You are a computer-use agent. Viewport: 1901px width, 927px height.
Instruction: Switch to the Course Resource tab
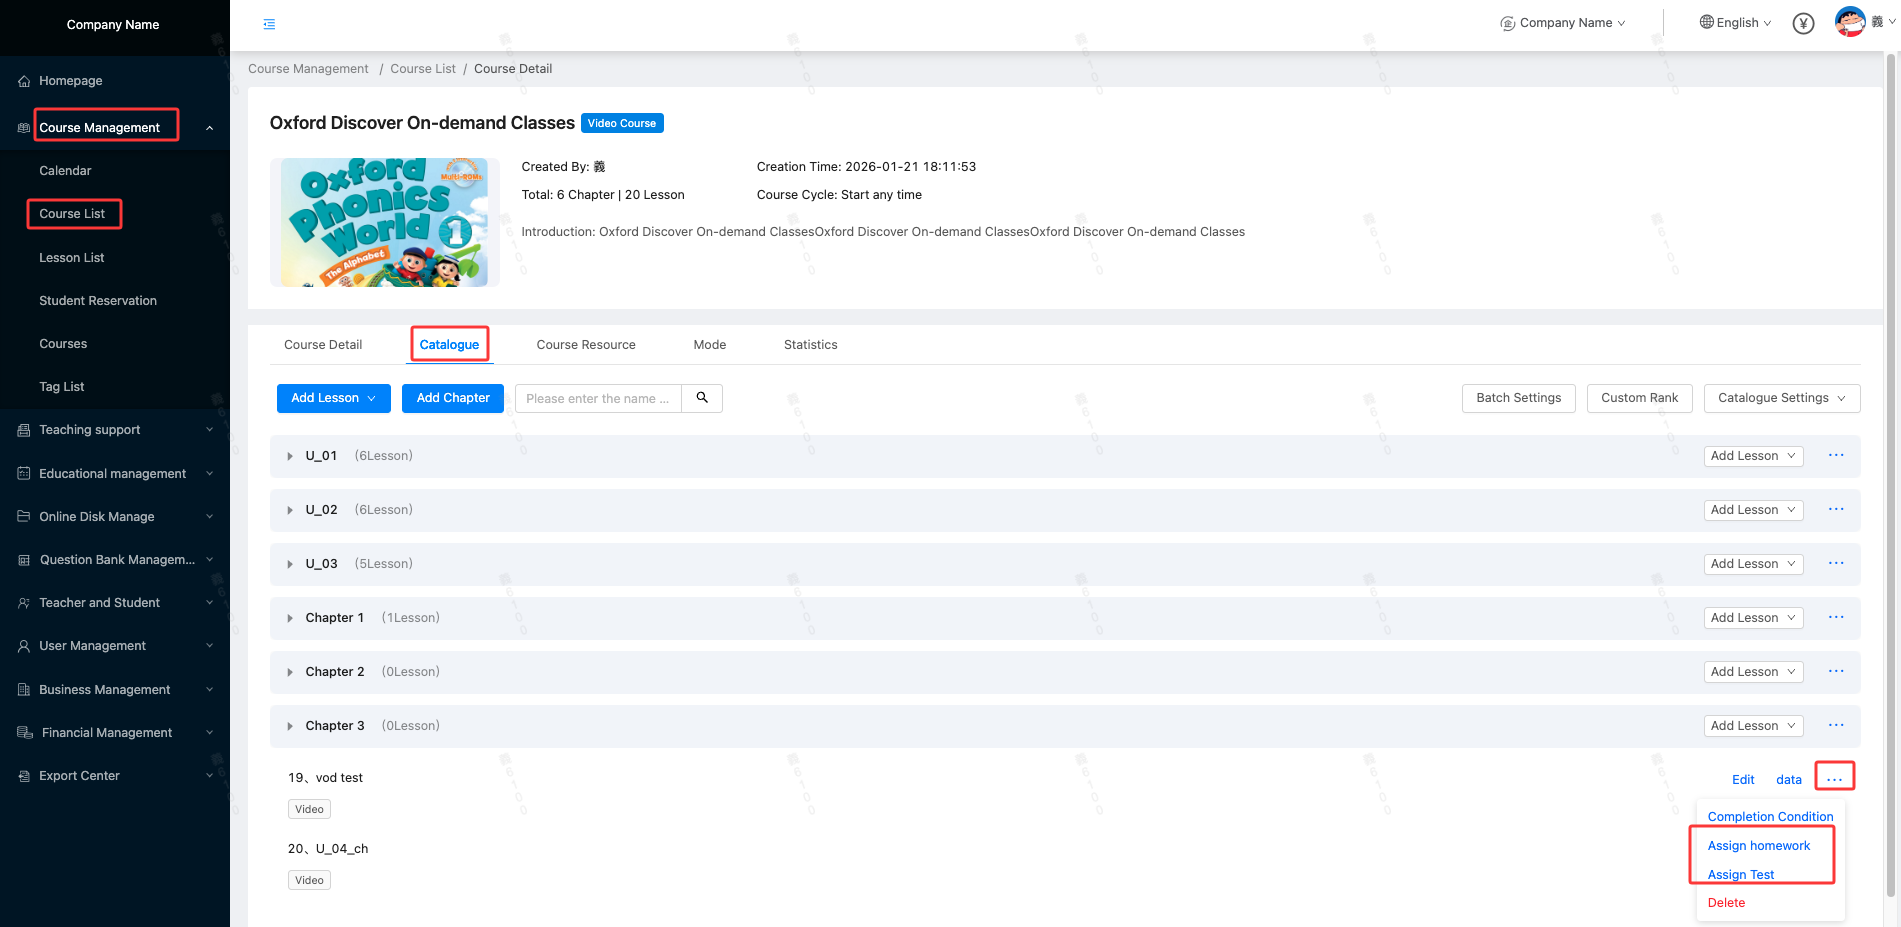[x=586, y=345]
